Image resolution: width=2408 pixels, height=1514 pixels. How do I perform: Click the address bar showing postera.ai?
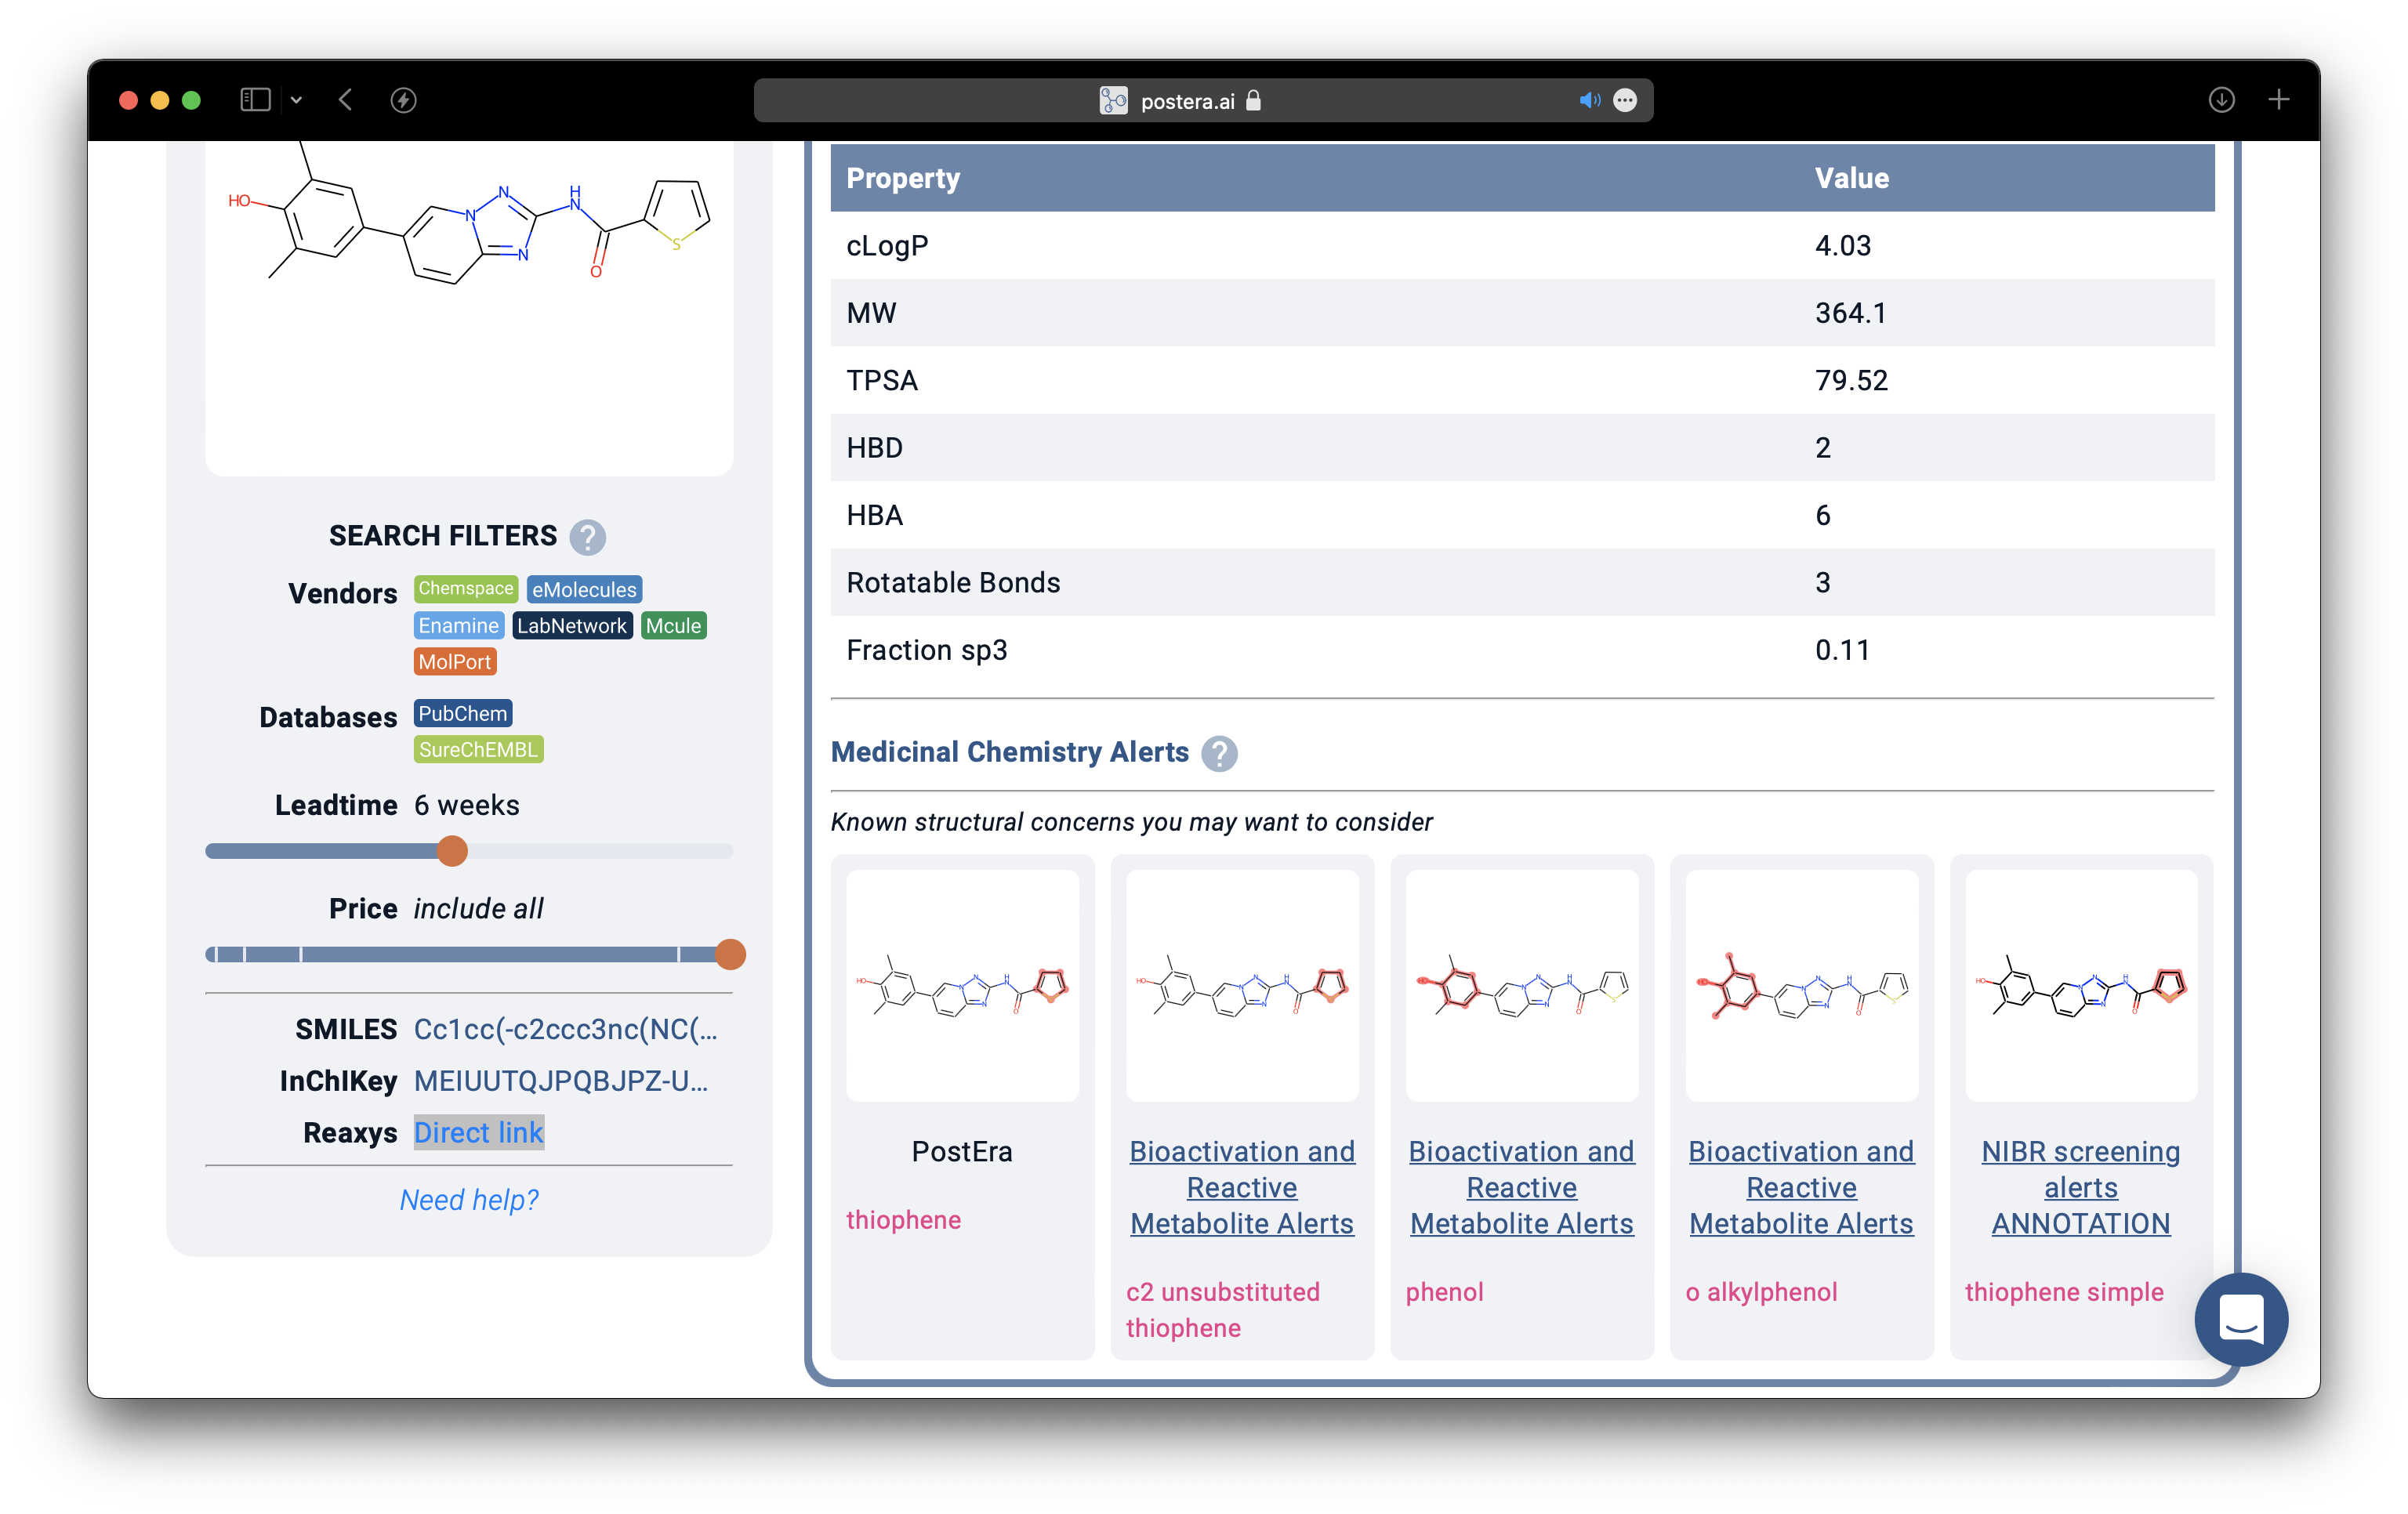1202,100
